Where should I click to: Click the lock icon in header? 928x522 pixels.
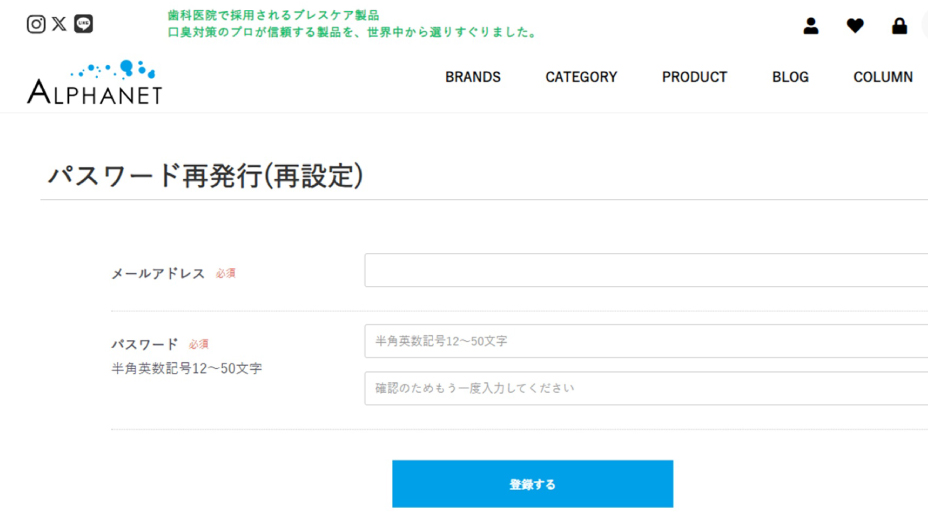tap(899, 26)
